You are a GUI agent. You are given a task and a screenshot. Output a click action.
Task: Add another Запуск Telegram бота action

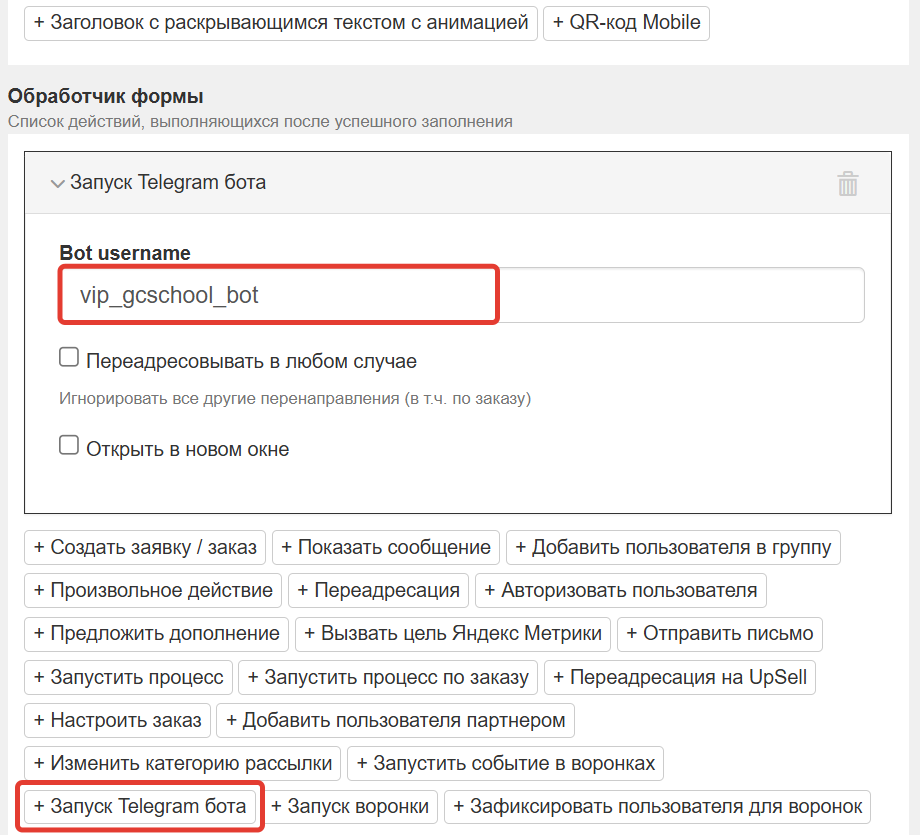pyautogui.click(x=139, y=806)
